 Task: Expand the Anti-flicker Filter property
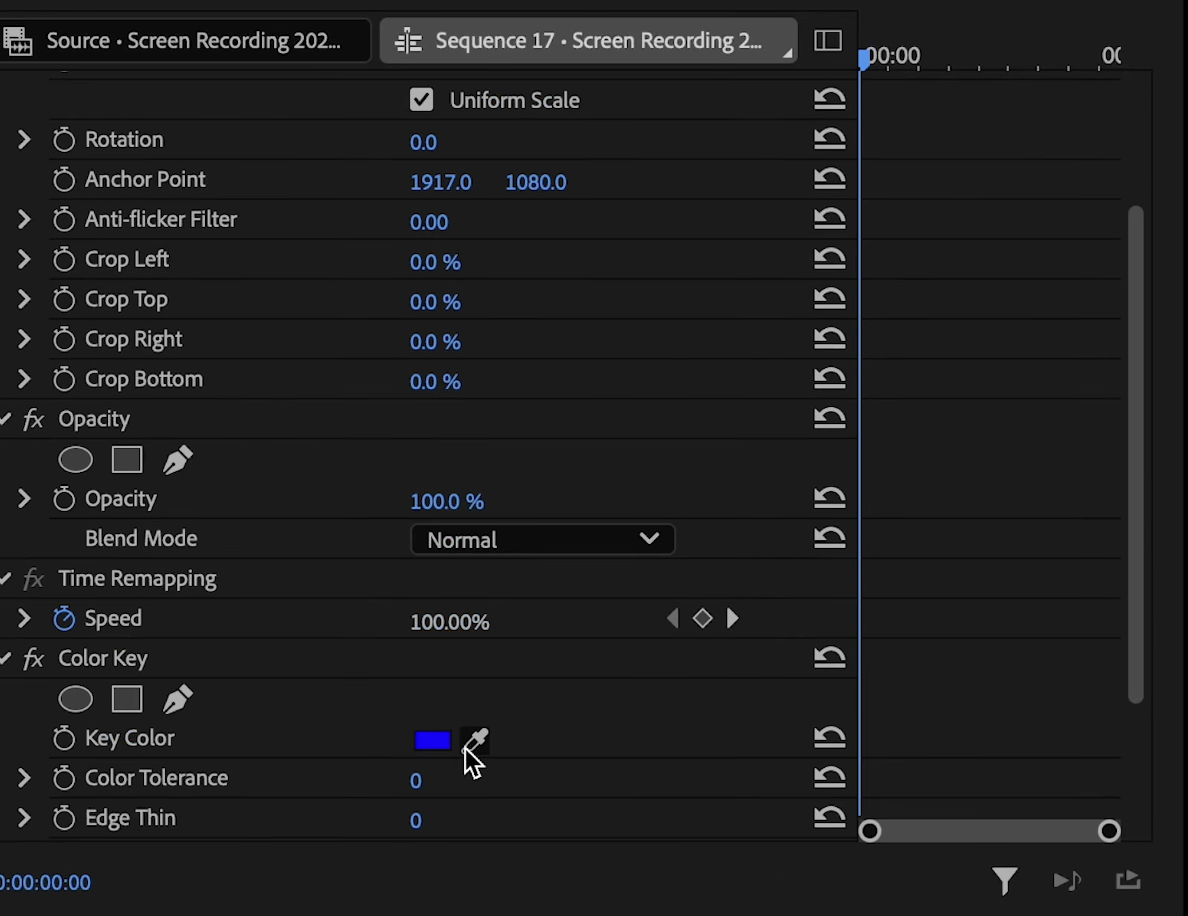[23, 220]
